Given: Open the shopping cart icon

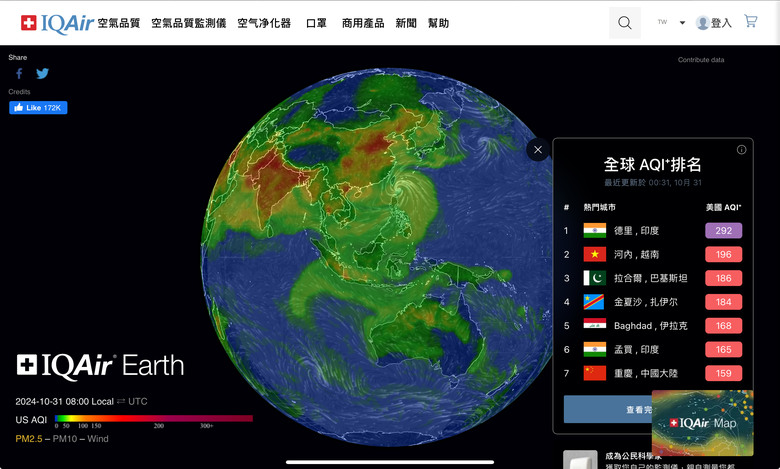Looking at the screenshot, I should [751, 21].
